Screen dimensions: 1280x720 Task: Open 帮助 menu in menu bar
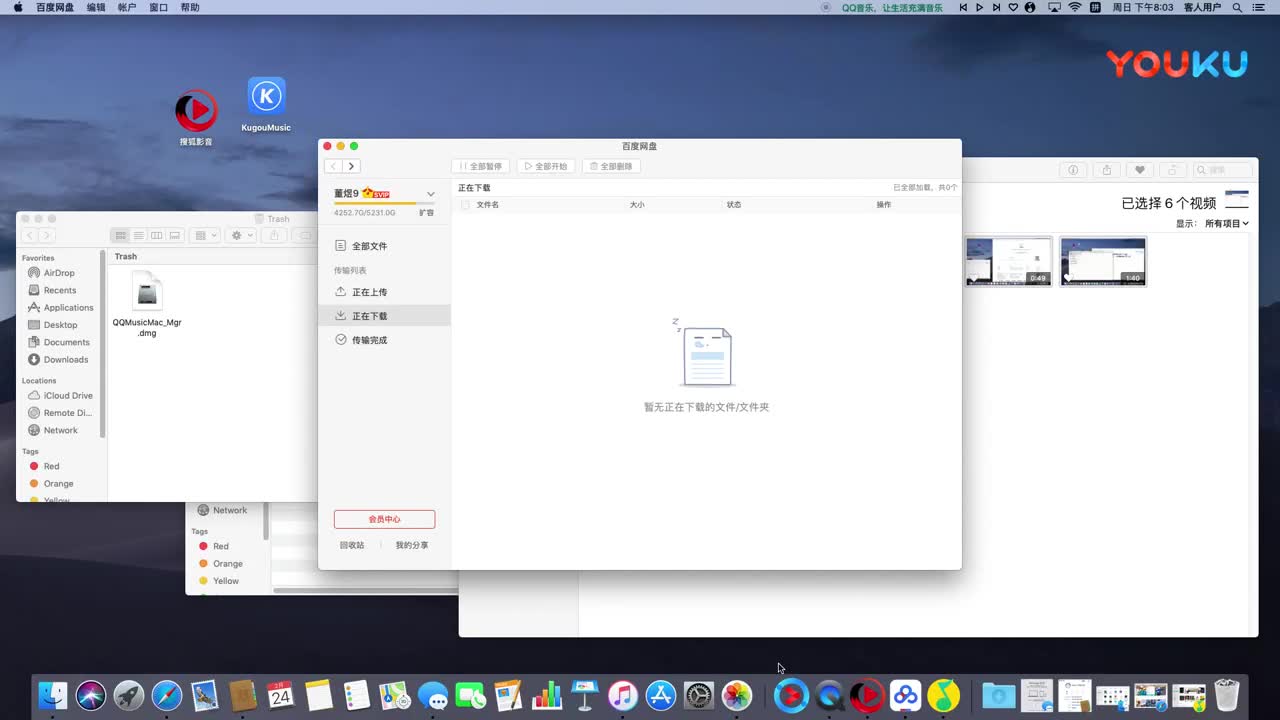(190, 7)
